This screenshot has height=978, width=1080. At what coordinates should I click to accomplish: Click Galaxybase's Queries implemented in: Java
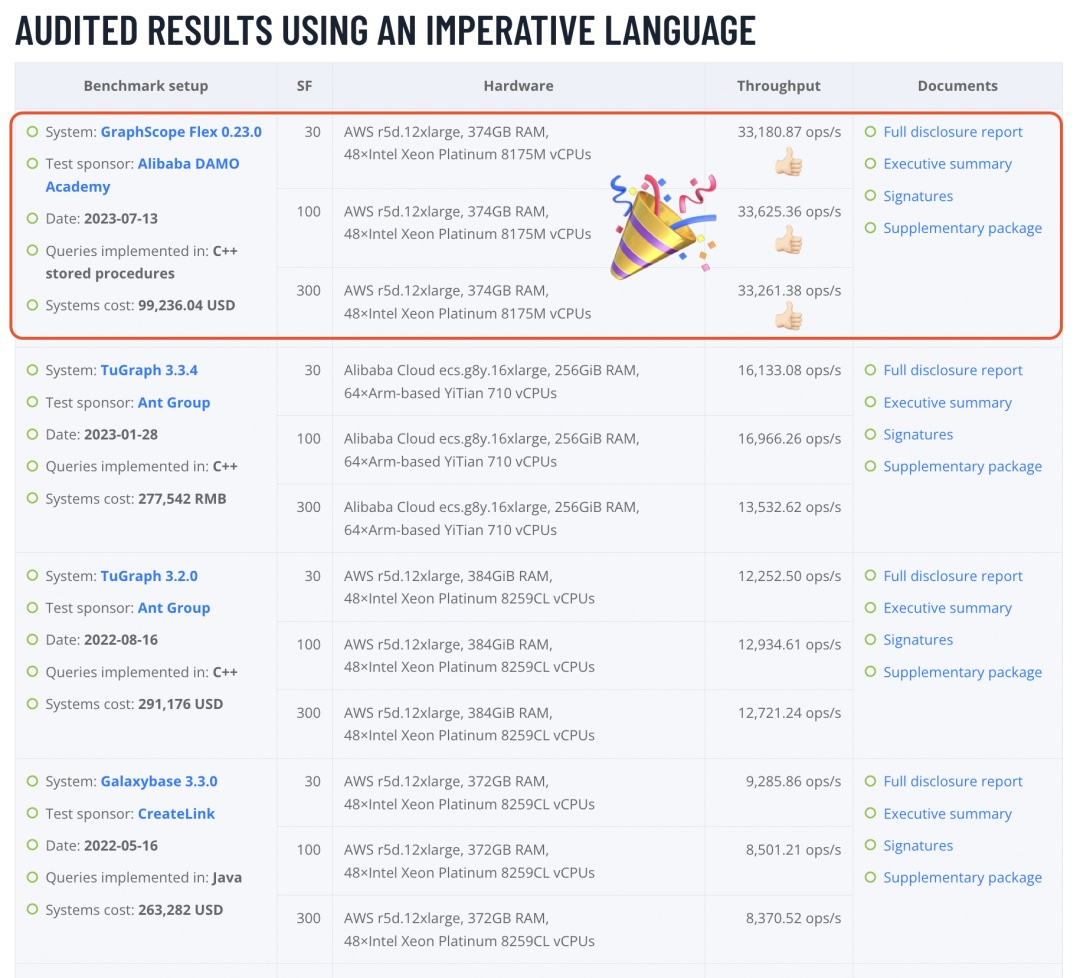(x=143, y=877)
